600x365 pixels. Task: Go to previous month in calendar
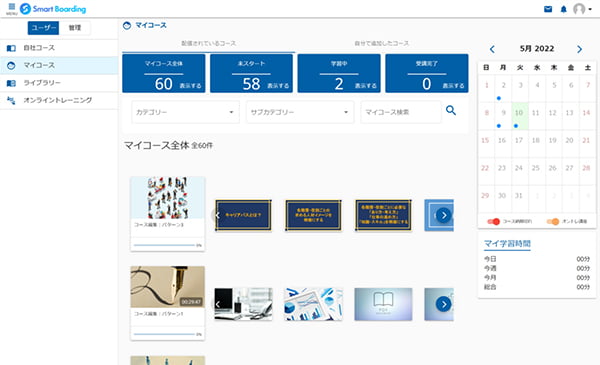tap(492, 49)
